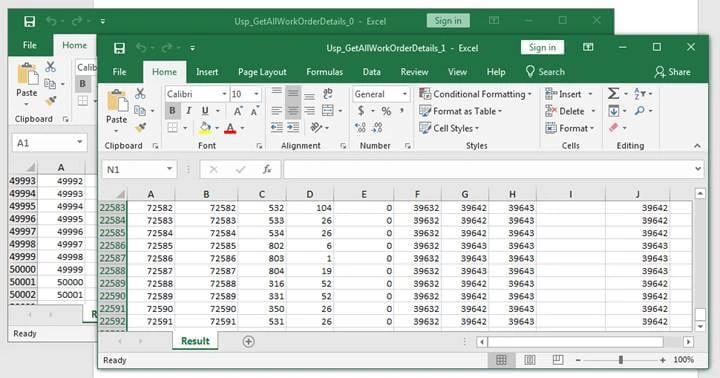Click the zoom slider handle
The height and width of the screenshot is (378, 720).
[x=621, y=360]
